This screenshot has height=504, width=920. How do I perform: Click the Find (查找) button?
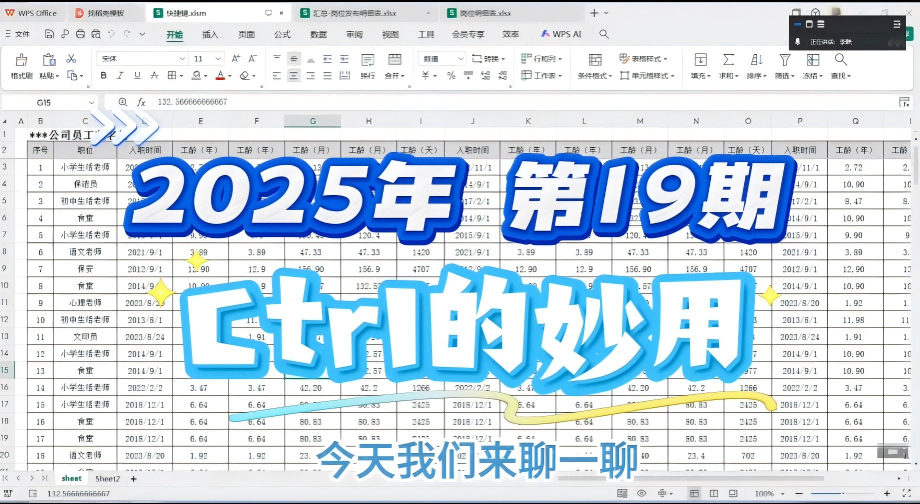pos(841,66)
